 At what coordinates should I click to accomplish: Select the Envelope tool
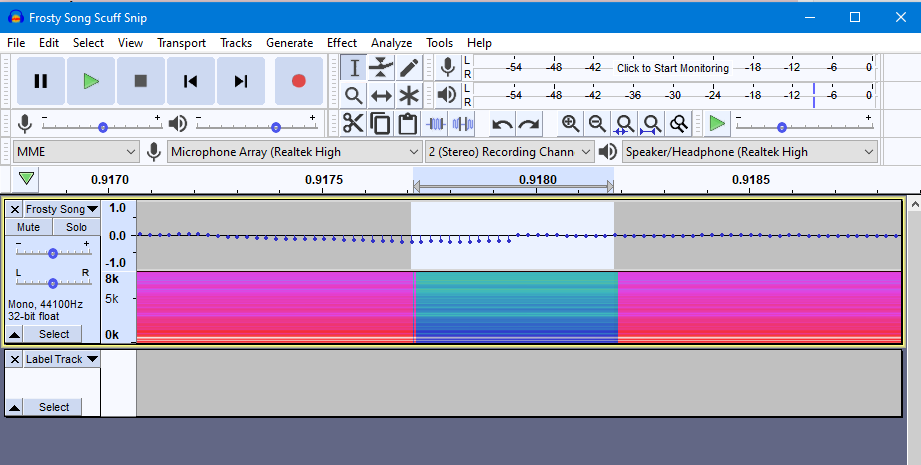click(x=381, y=68)
